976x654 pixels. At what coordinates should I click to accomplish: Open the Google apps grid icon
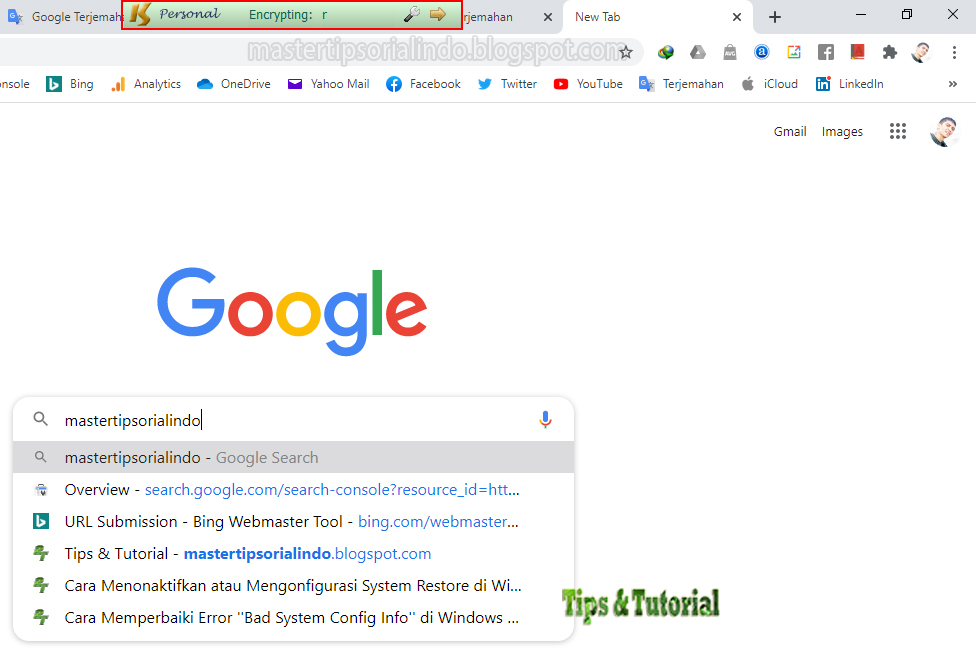click(897, 131)
